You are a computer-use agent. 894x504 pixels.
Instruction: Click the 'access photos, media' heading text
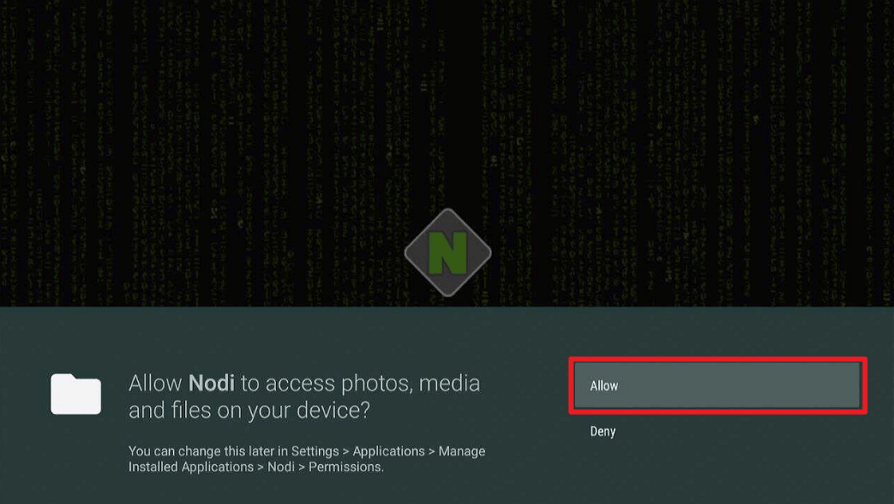[x=373, y=384]
